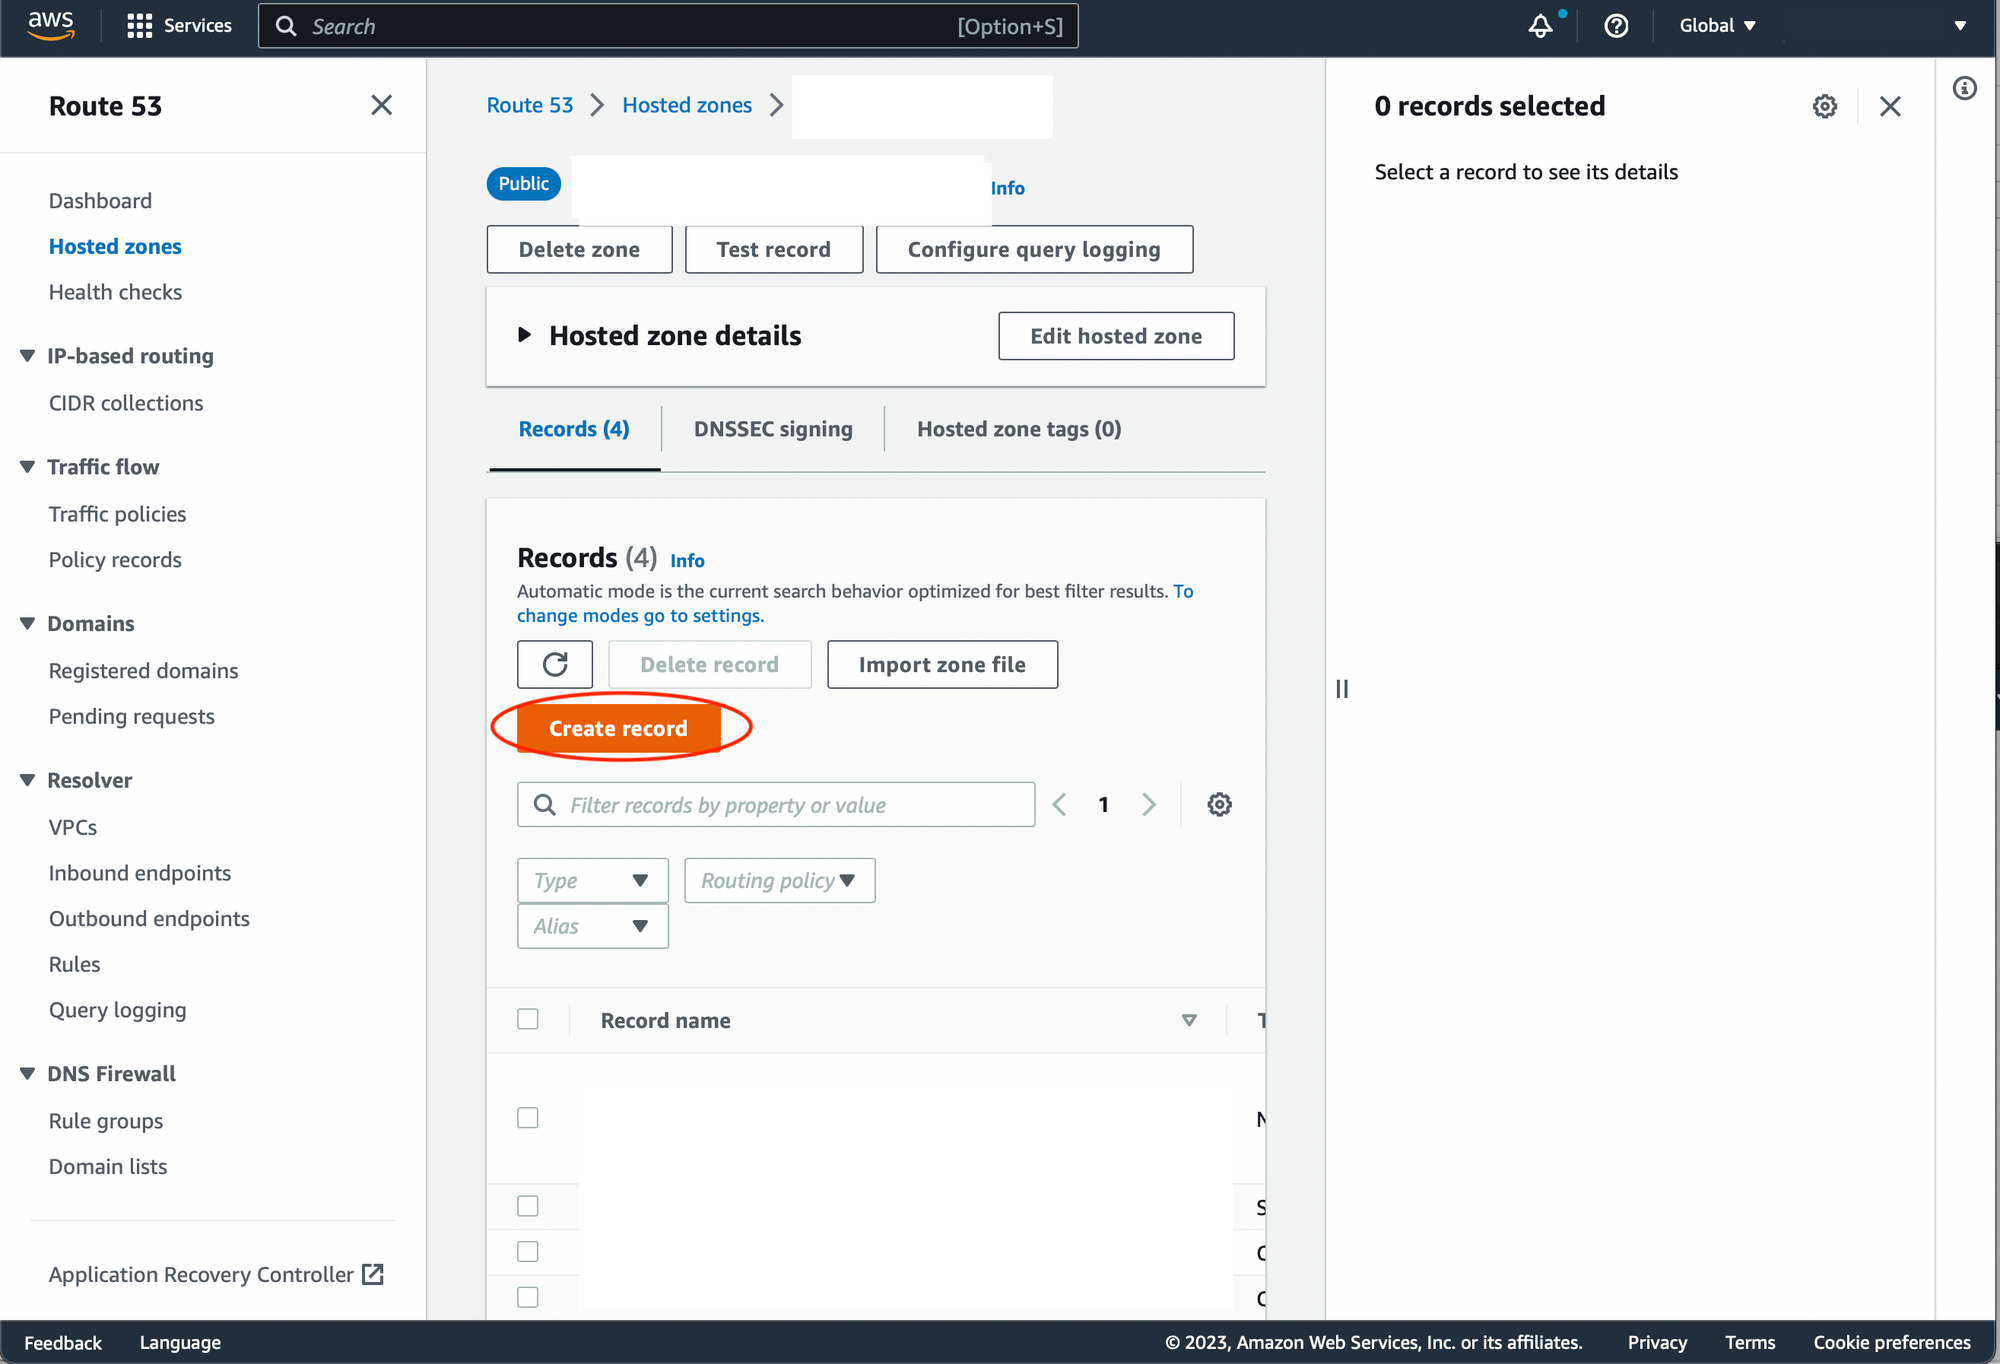The image size is (2000, 1364).
Task: Click Route 53 breadcrumb link
Action: click(530, 105)
